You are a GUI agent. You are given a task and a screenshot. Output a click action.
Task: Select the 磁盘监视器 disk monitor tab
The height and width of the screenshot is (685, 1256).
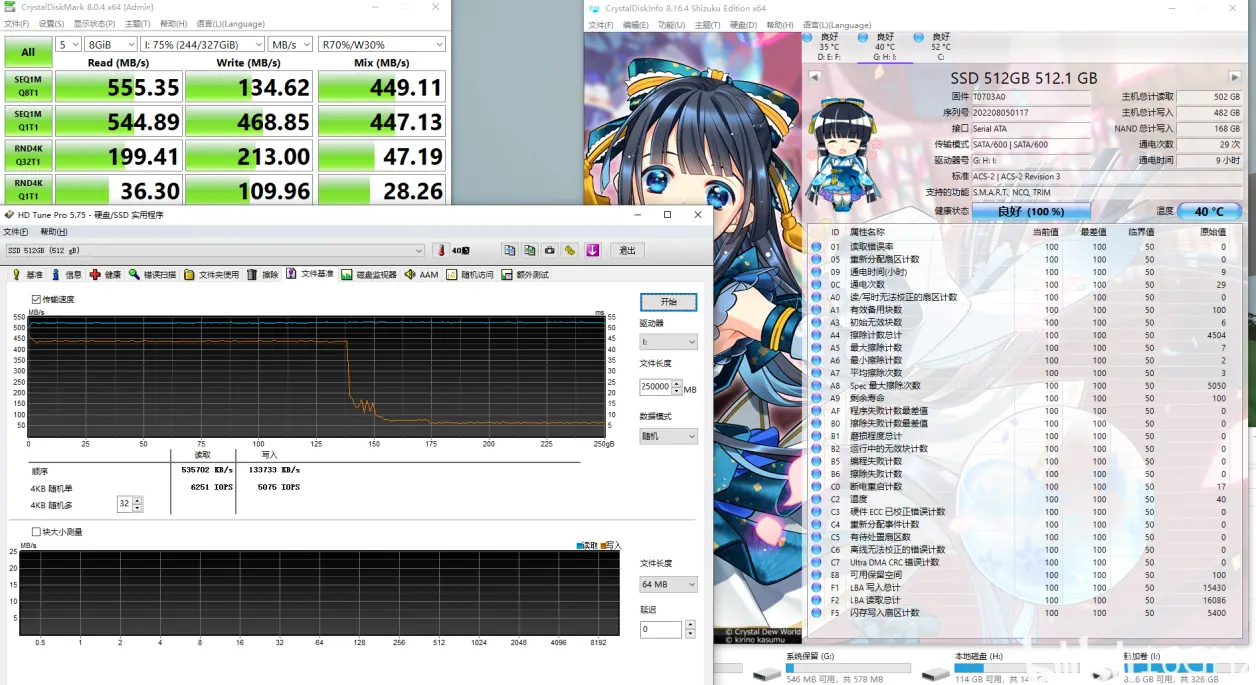point(369,275)
